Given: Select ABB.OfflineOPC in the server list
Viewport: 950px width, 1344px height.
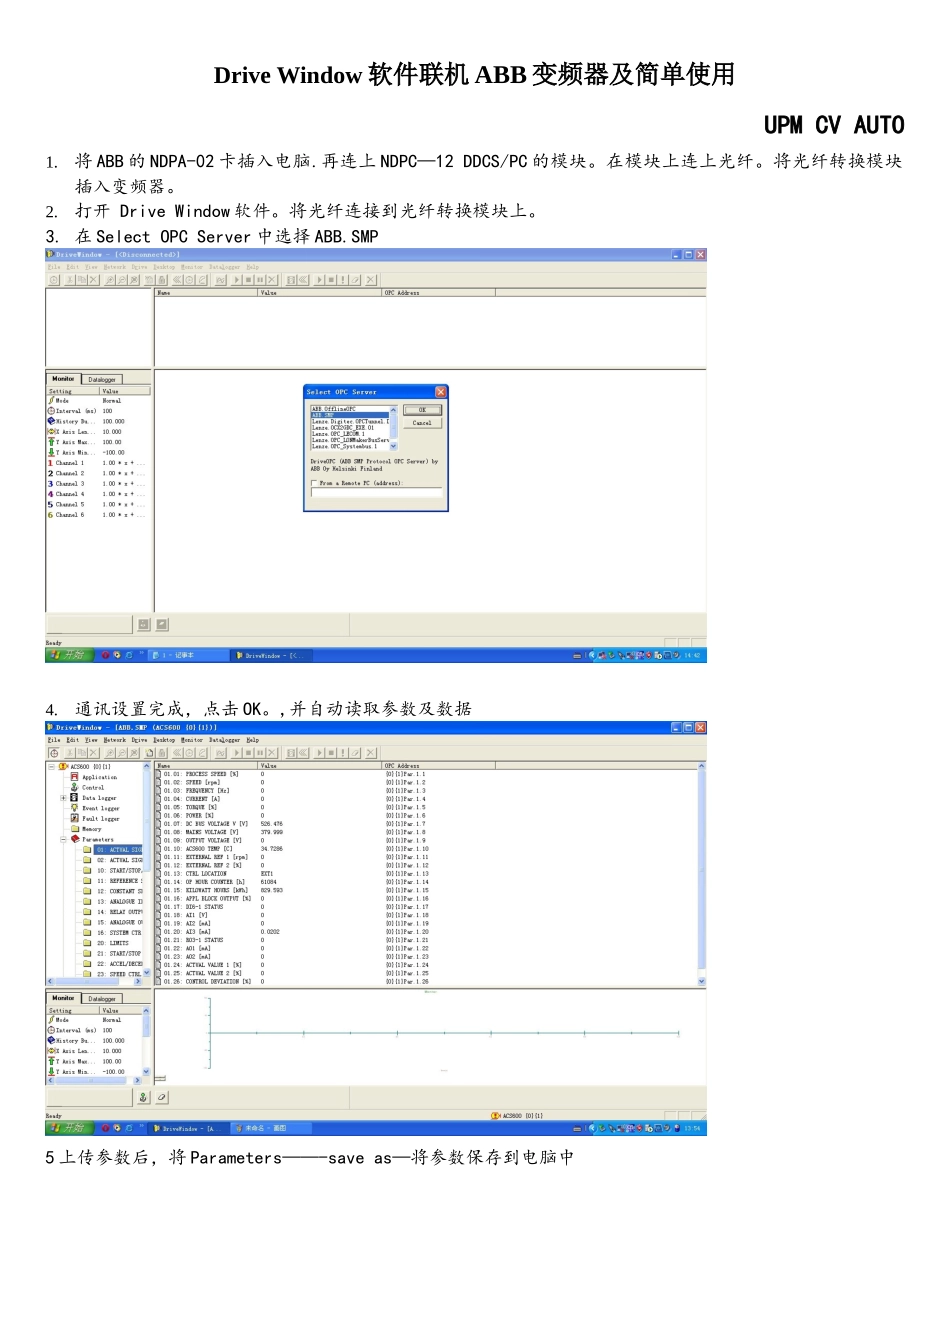Looking at the screenshot, I should [x=349, y=409].
